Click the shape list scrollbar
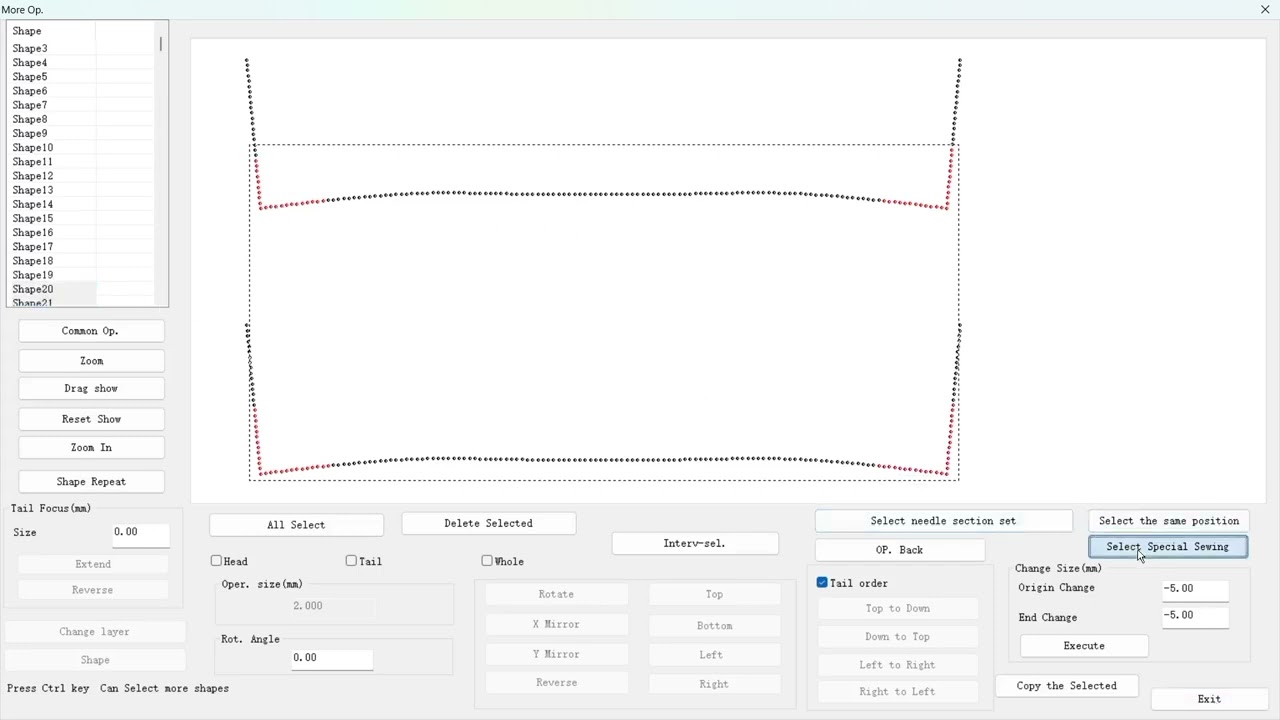 [x=160, y=44]
